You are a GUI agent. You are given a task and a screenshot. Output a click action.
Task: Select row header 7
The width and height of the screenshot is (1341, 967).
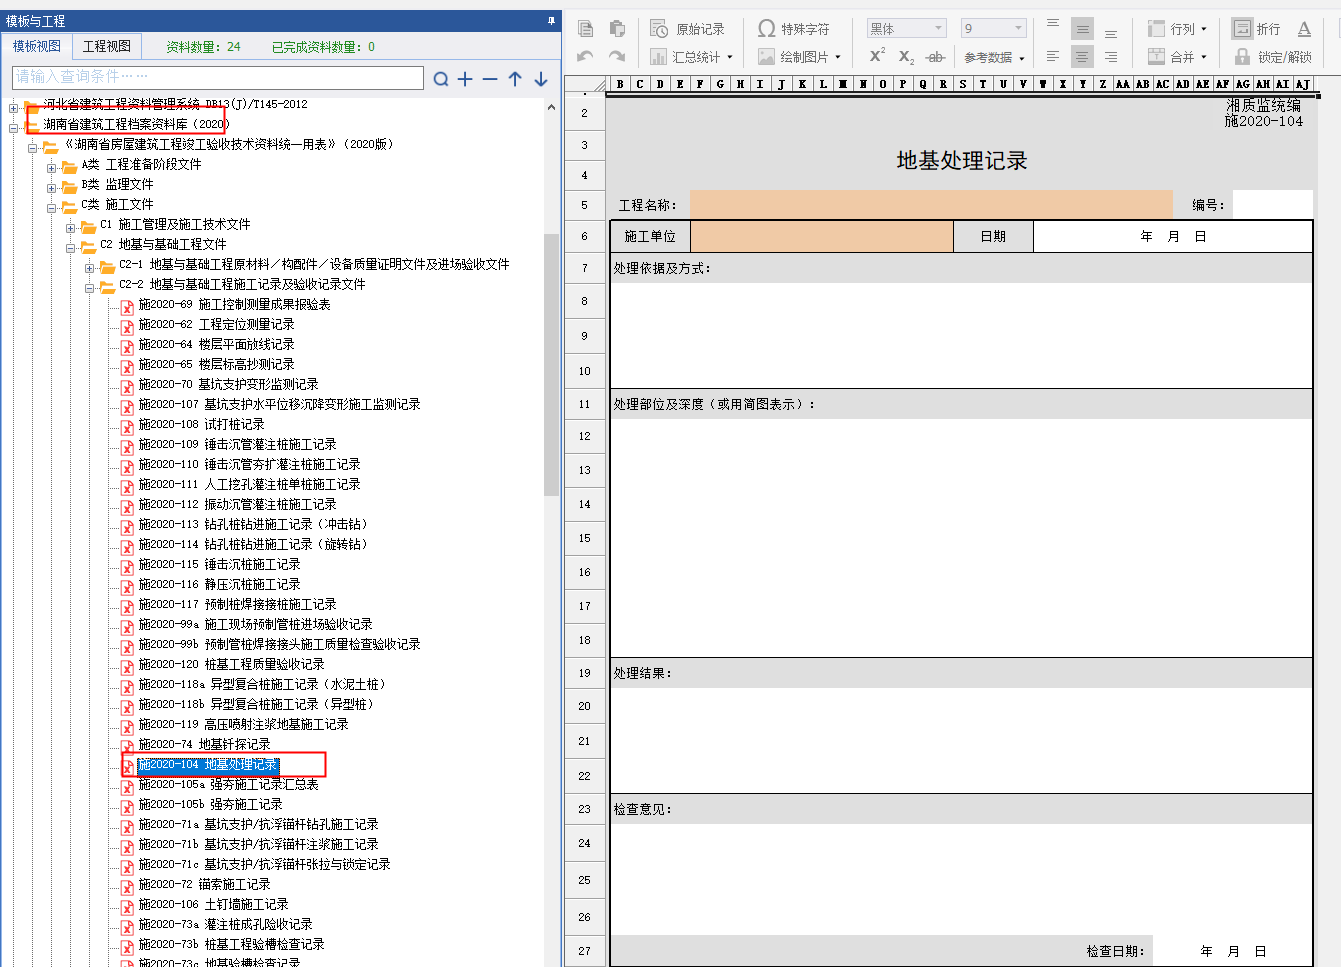[x=584, y=268]
